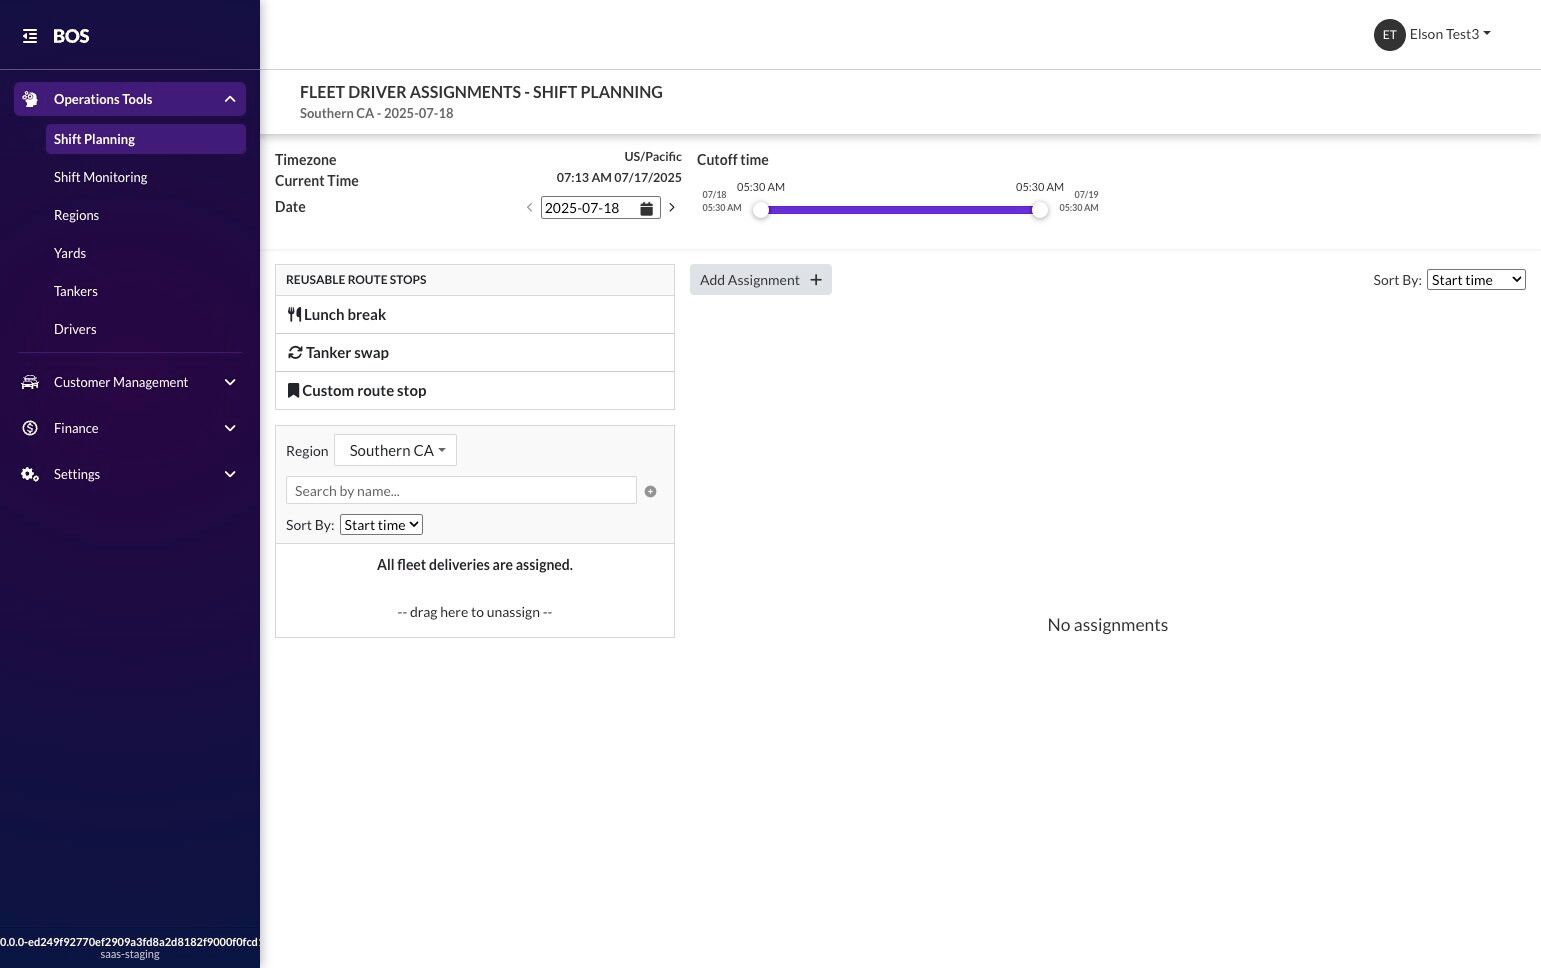Click the BOS logo

pos(71,36)
